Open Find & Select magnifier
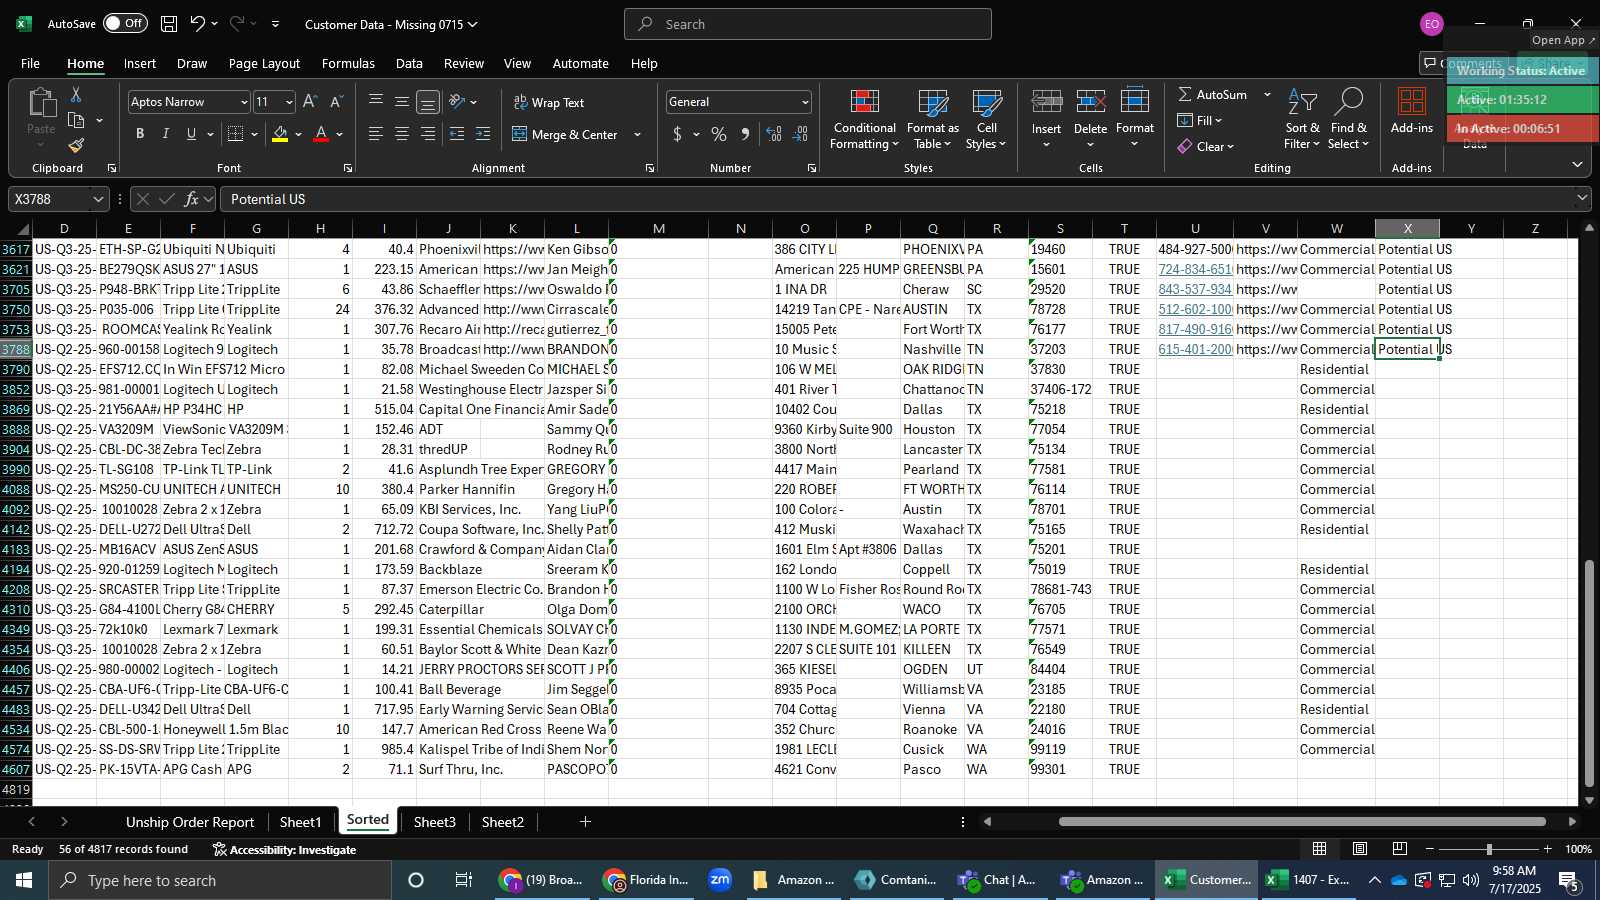 click(x=1348, y=119)
